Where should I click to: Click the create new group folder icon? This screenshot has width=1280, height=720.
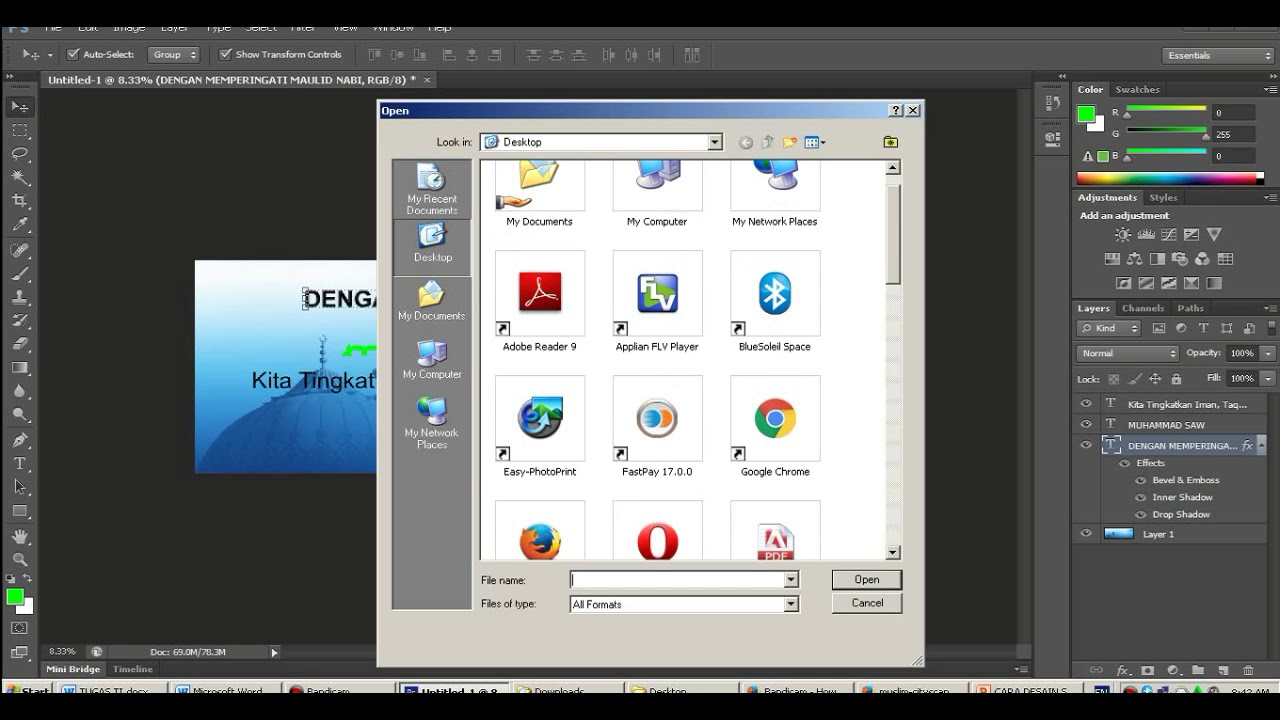pyautogui.click(x=1198, y=670)
